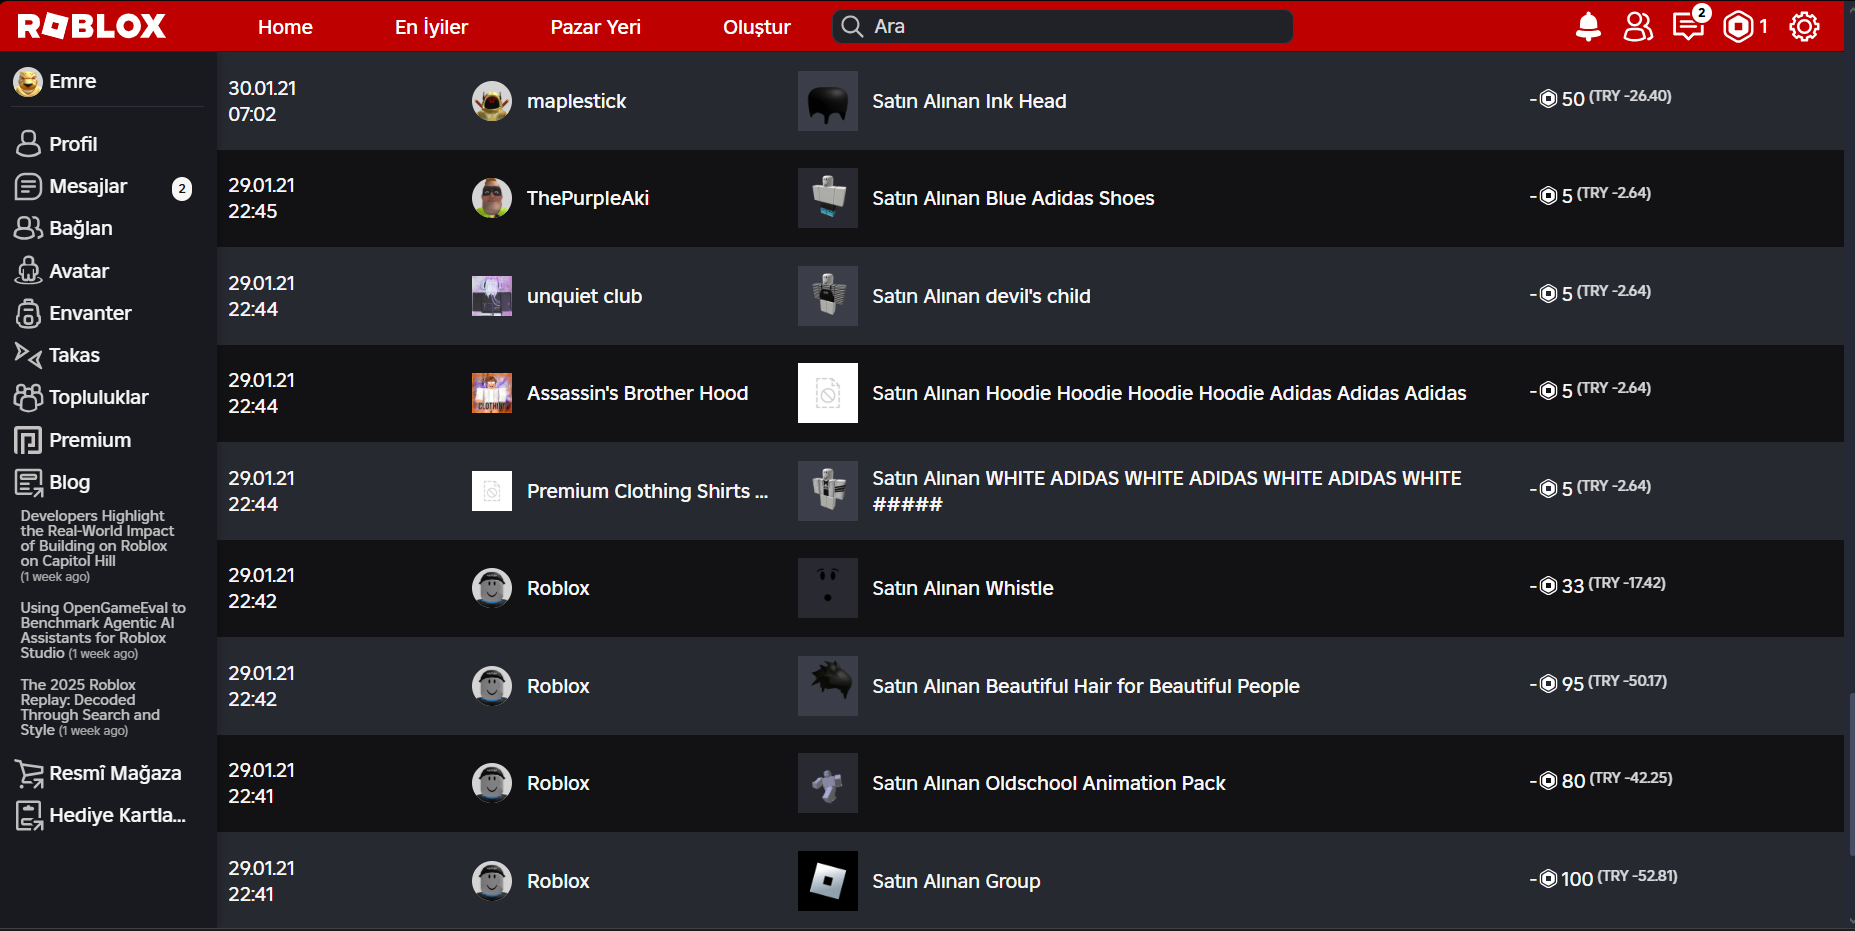This screenshot has width=1855, height=931.
Task: Click the Oldschool Animation Pack thumbnail
Action: pos(828,783)
